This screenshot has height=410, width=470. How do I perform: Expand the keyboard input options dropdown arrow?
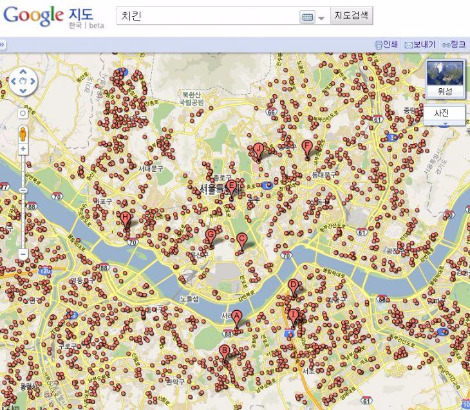(x=321, y=18)
